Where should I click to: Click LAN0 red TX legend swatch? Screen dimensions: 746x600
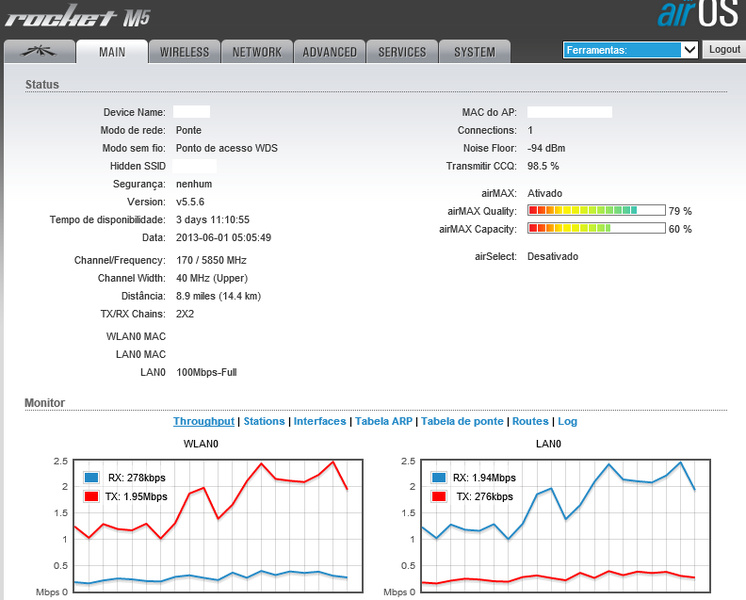438,496
